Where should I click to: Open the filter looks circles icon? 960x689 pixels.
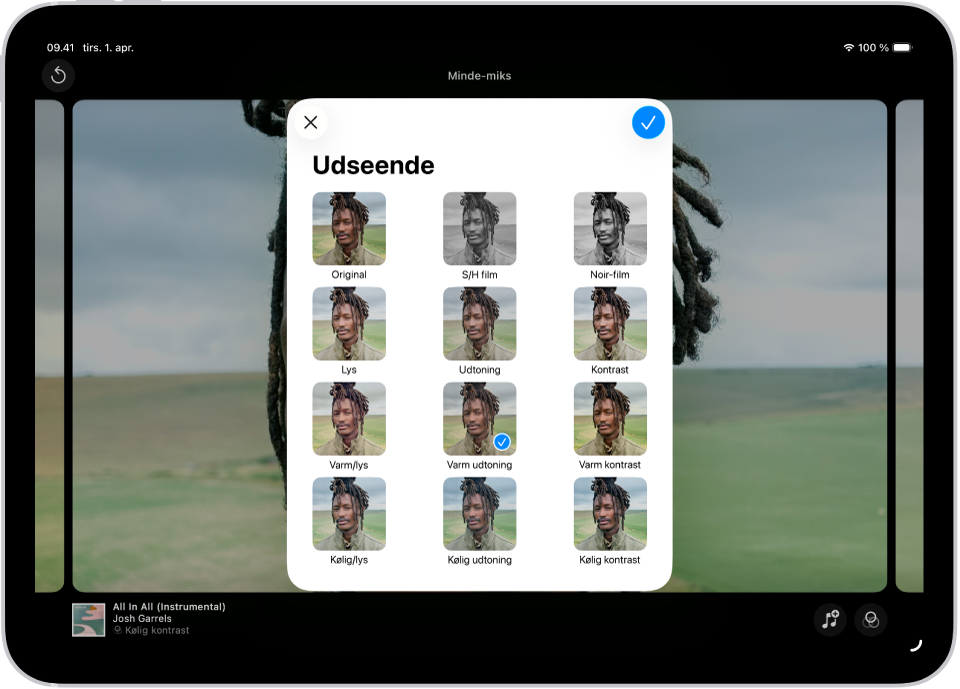coord(871,620)
